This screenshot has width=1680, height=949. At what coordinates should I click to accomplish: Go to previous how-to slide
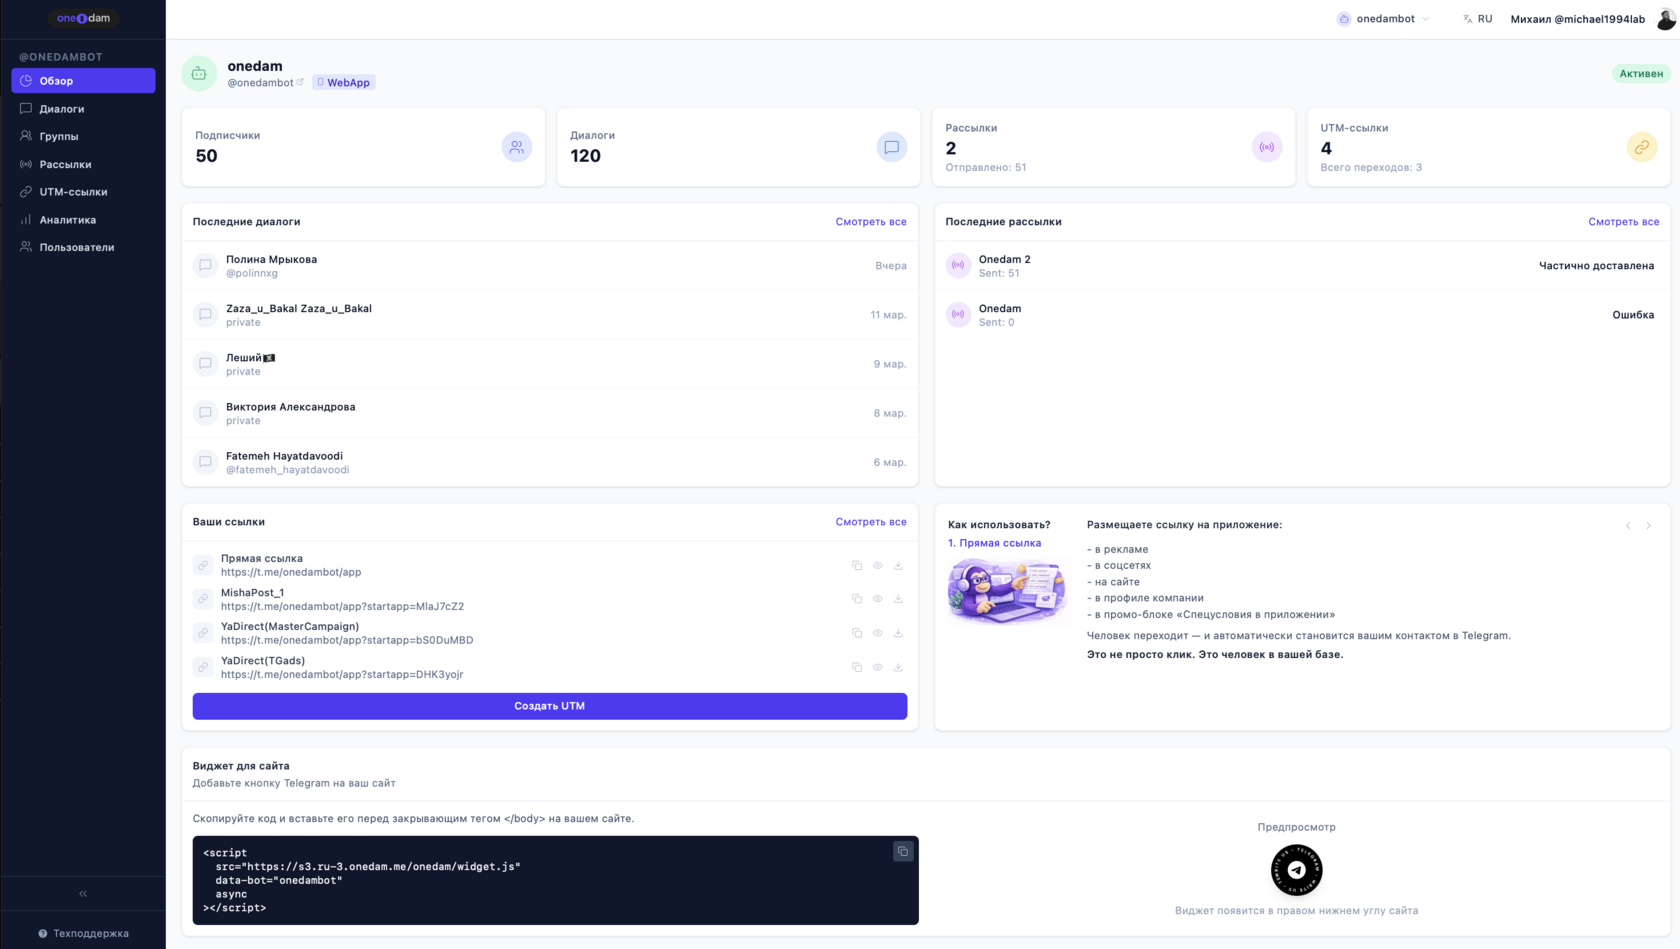[1628, 525]
